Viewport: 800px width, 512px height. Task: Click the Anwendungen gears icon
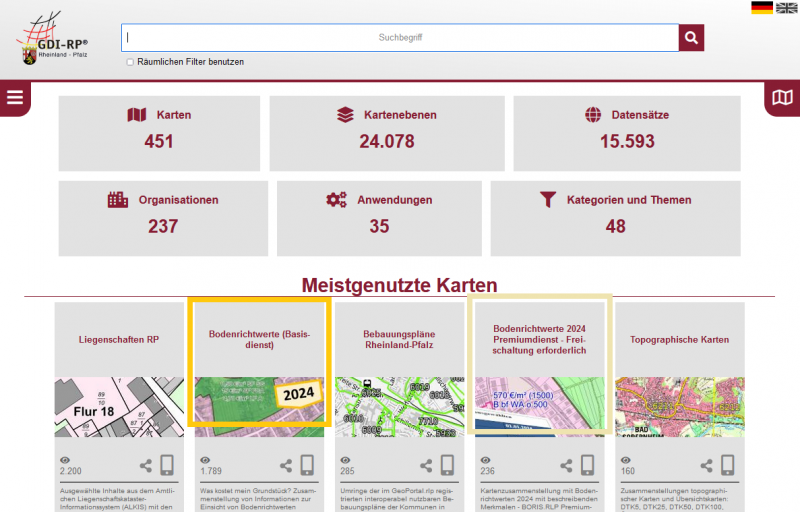click(x=337, y=199)
